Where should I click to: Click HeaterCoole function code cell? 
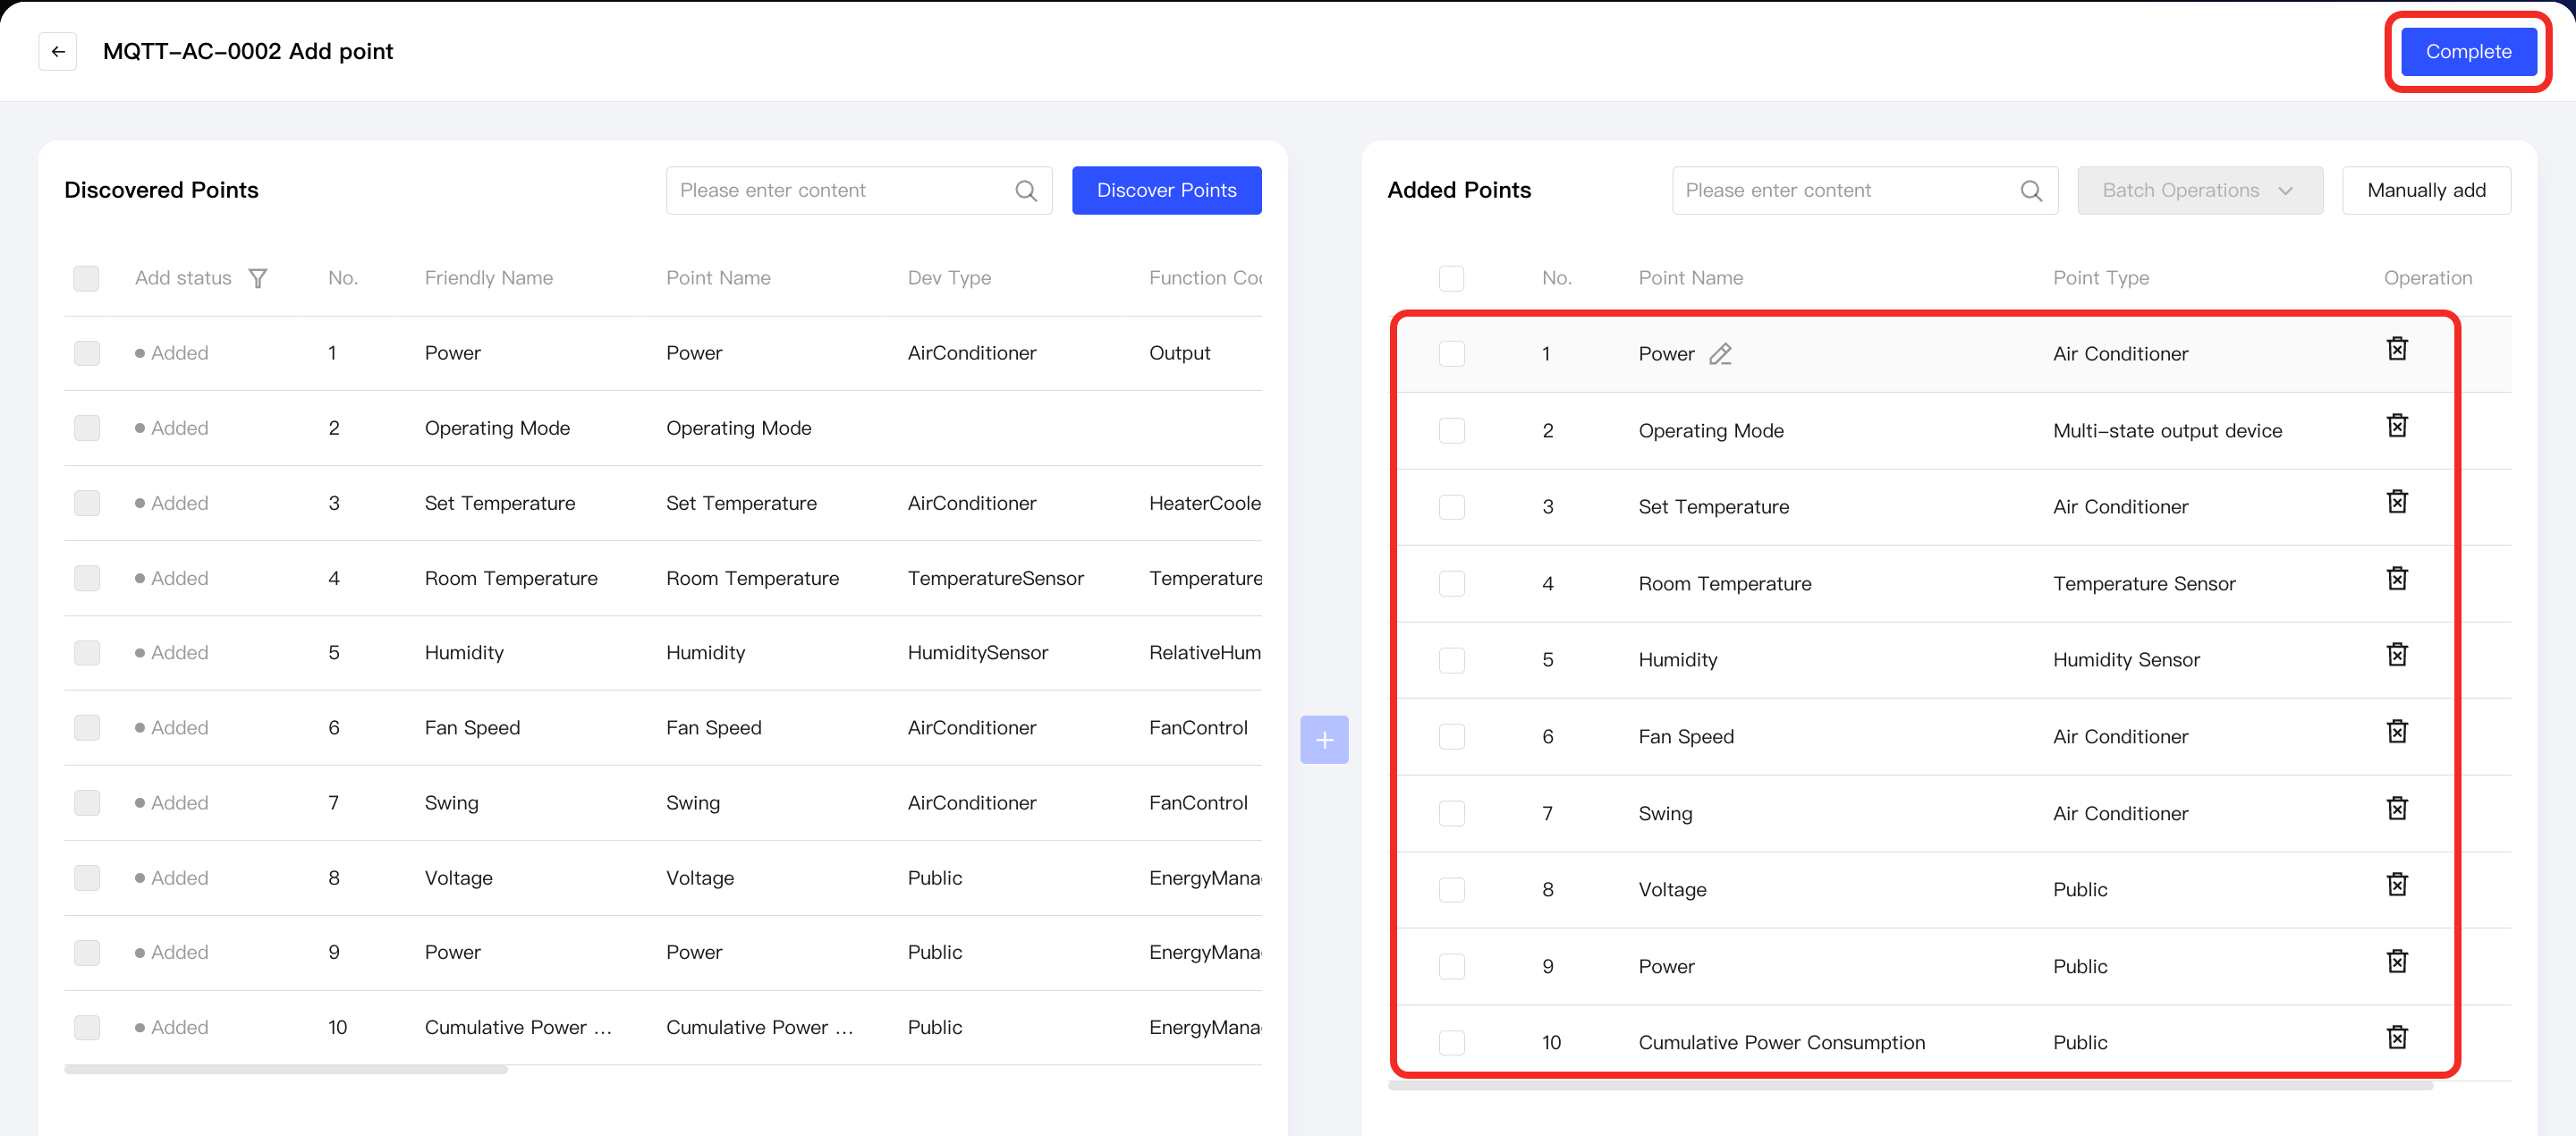pyautogui.click(x=1205, y=503)
